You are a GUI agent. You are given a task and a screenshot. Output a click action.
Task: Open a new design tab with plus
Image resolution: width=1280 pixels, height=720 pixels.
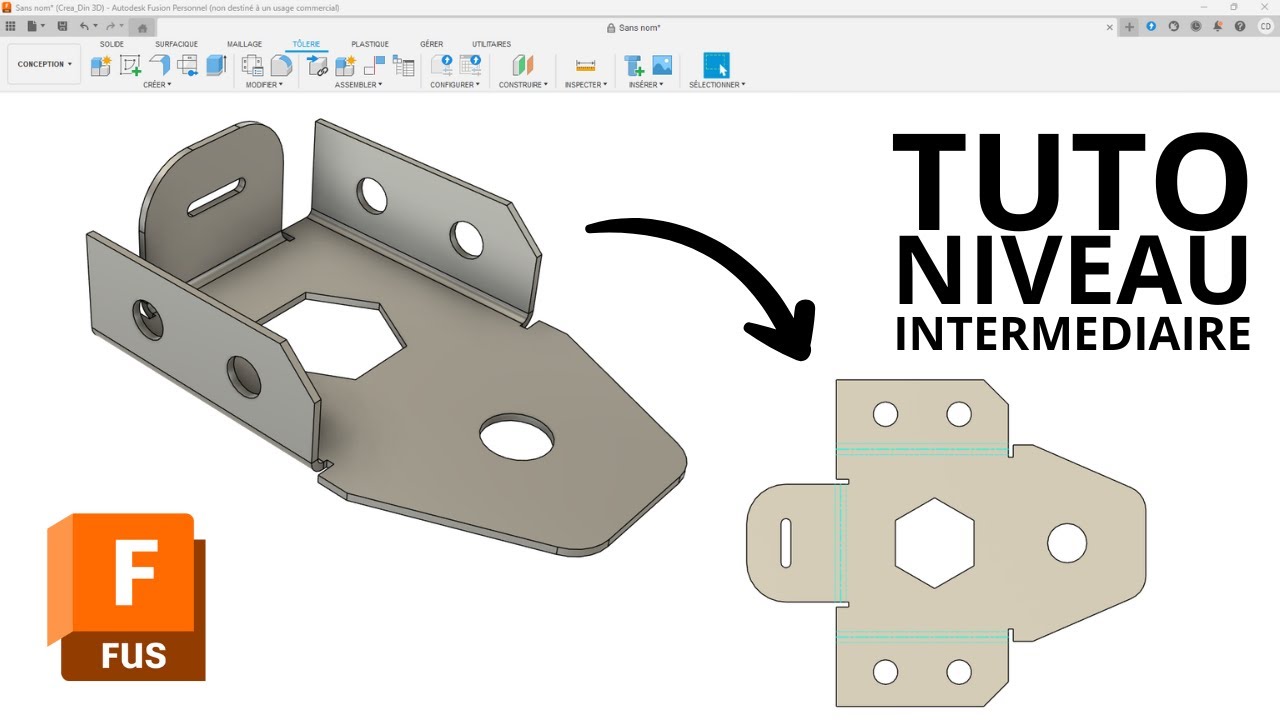tap(1129, 27)
